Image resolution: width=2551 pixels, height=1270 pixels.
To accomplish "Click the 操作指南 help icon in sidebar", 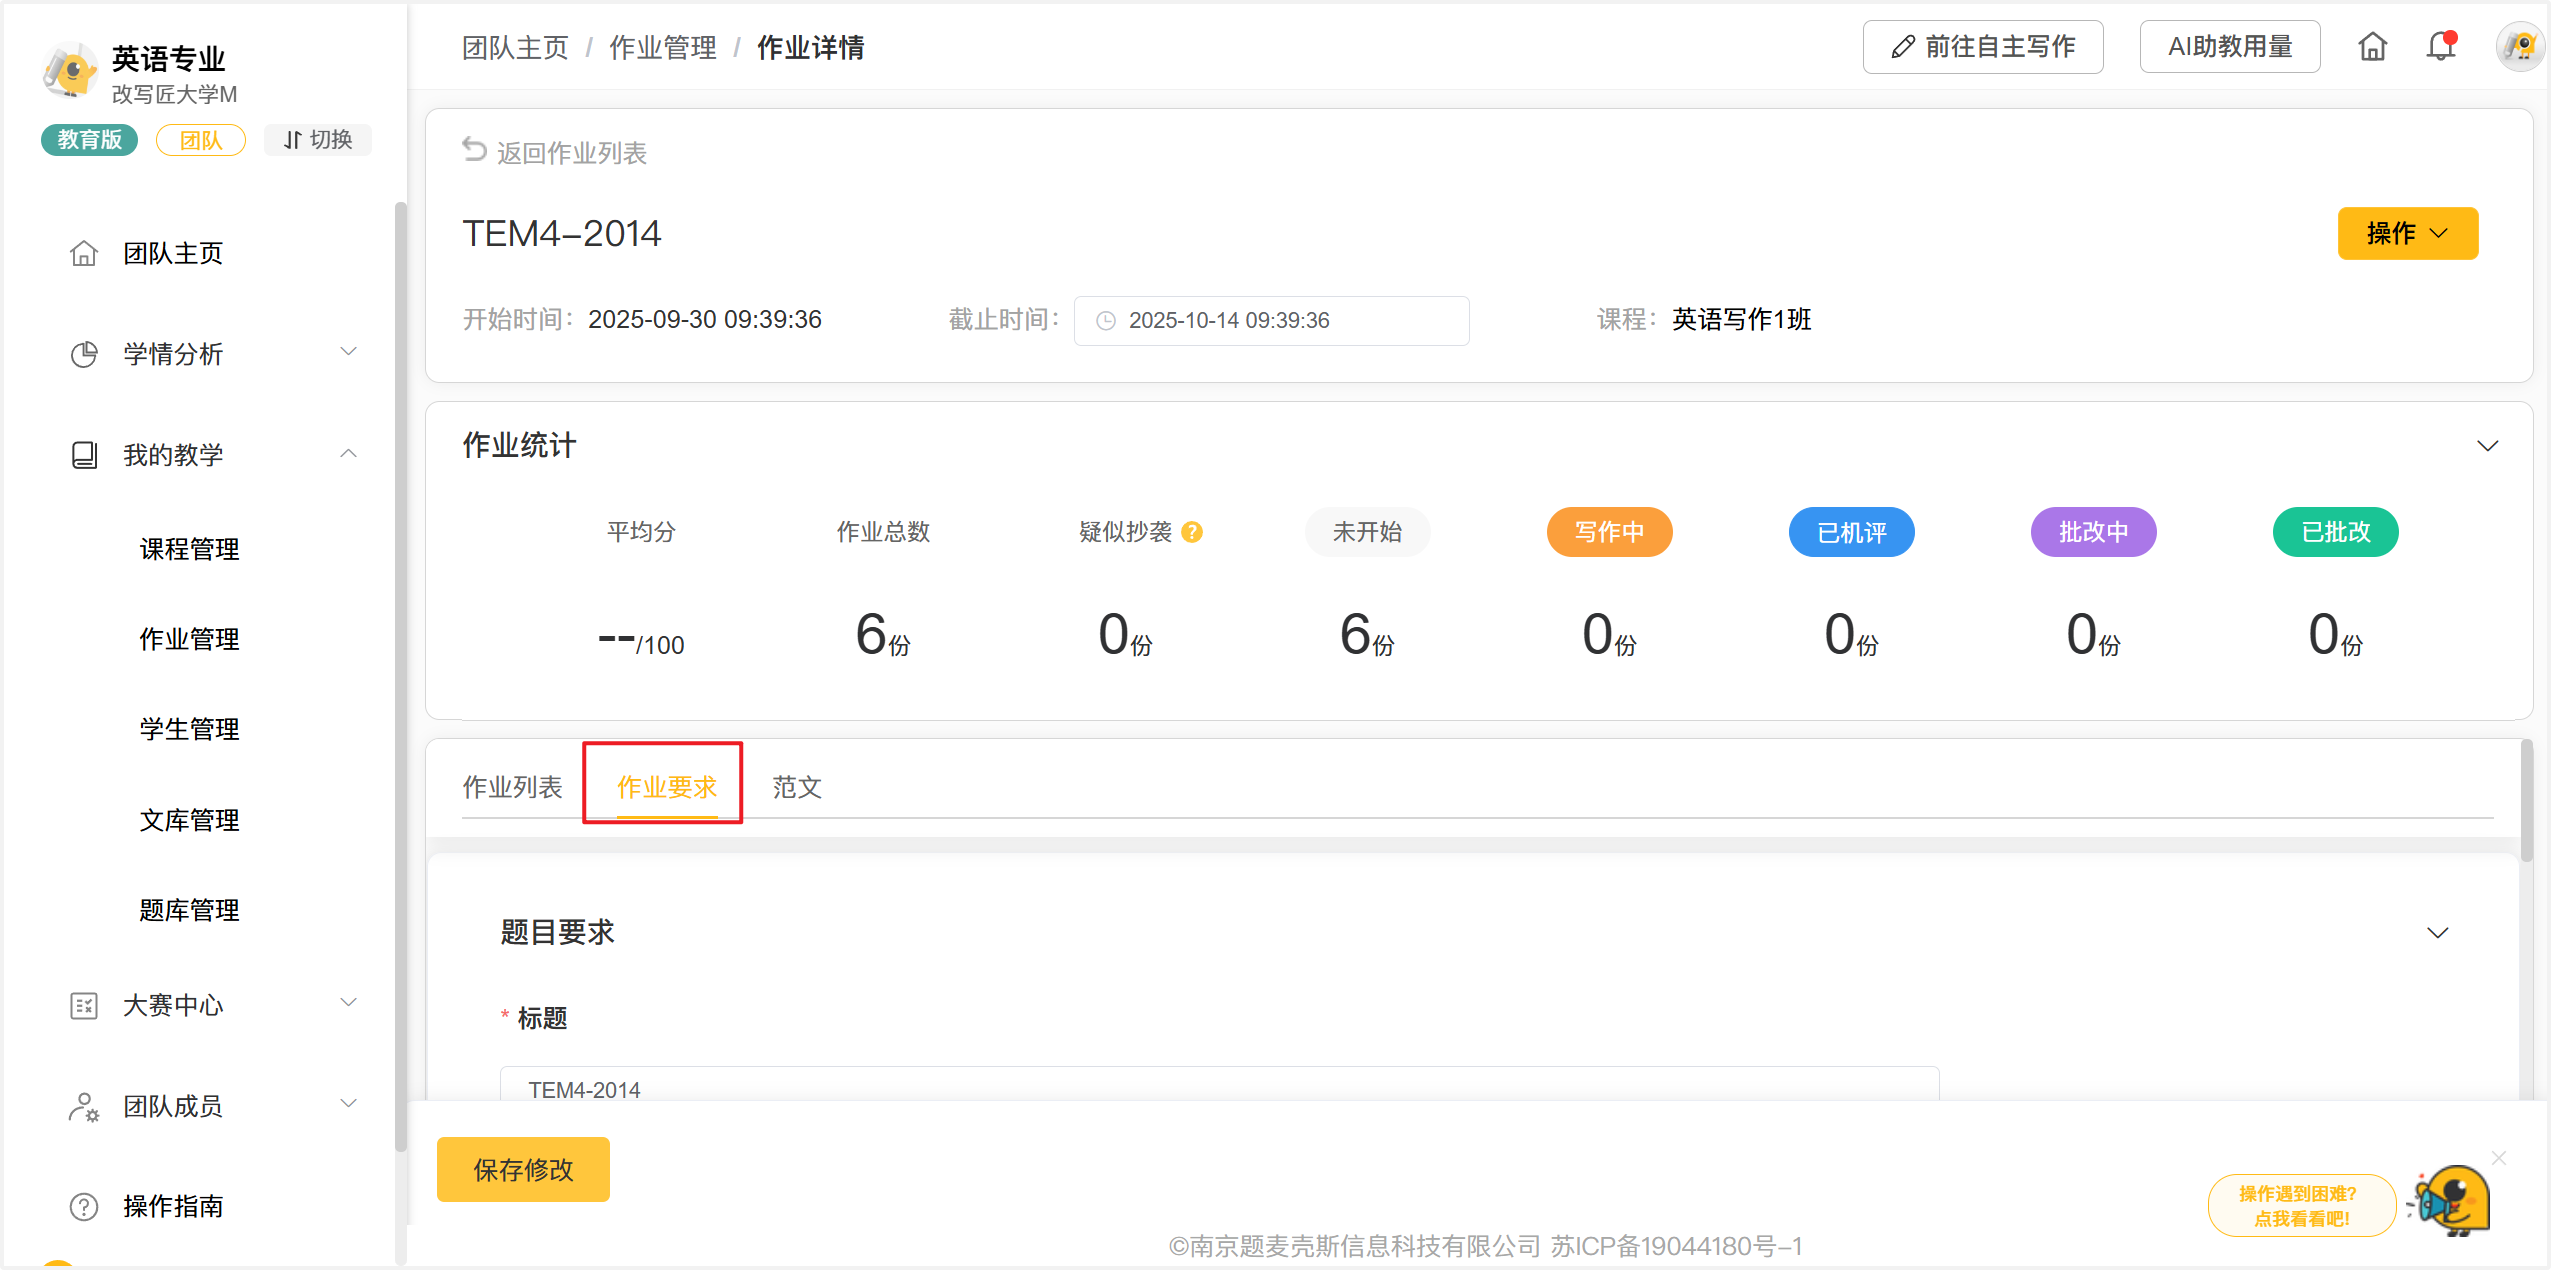I will click(84, 1206).
